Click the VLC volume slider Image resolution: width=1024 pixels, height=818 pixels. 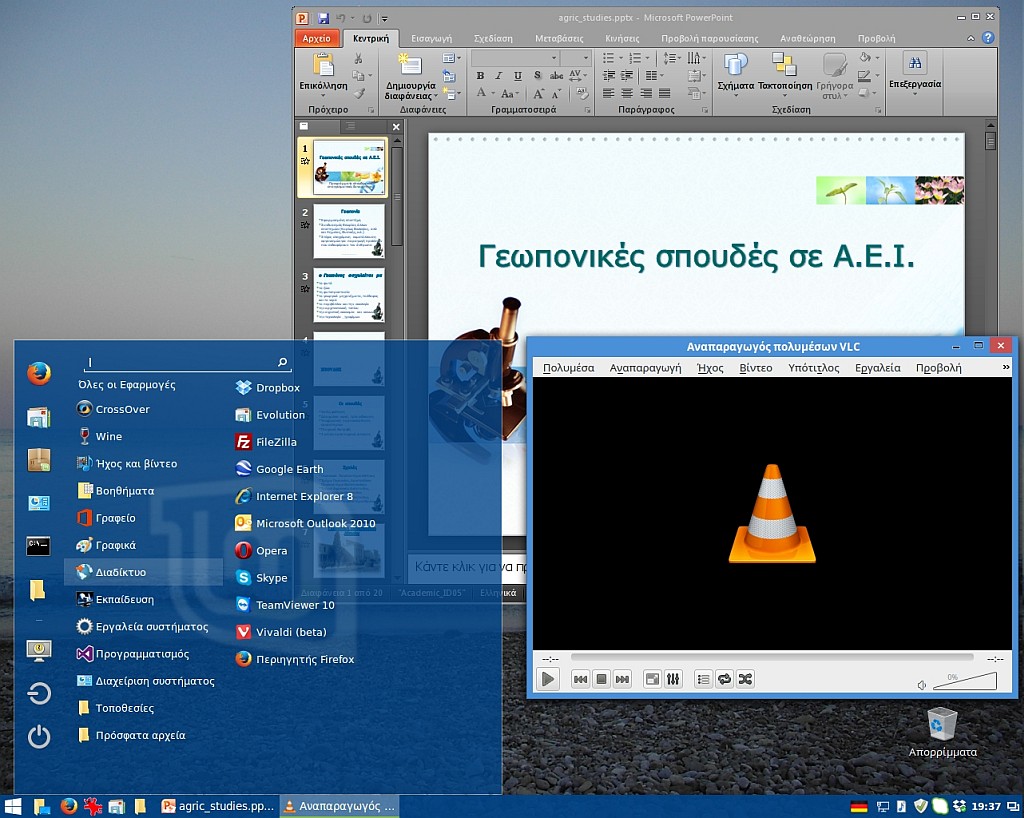point(965,681)
